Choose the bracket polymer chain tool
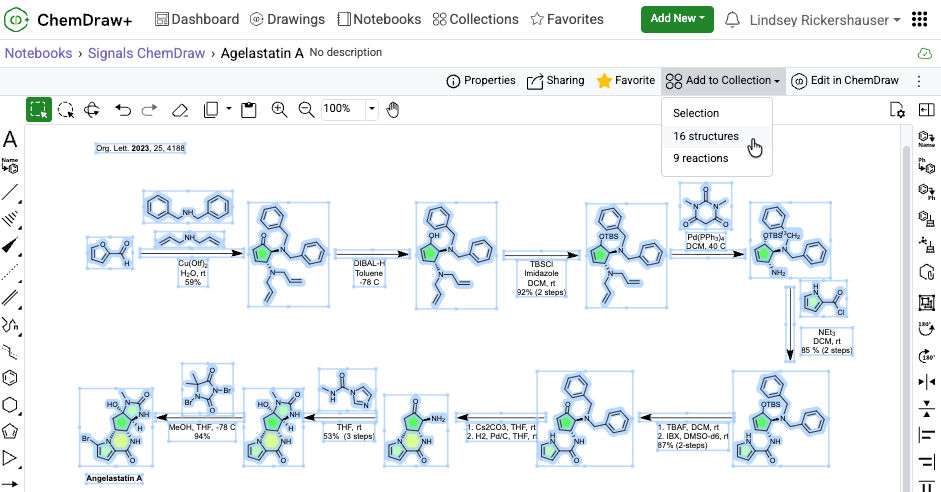 [x=10, y=325]
